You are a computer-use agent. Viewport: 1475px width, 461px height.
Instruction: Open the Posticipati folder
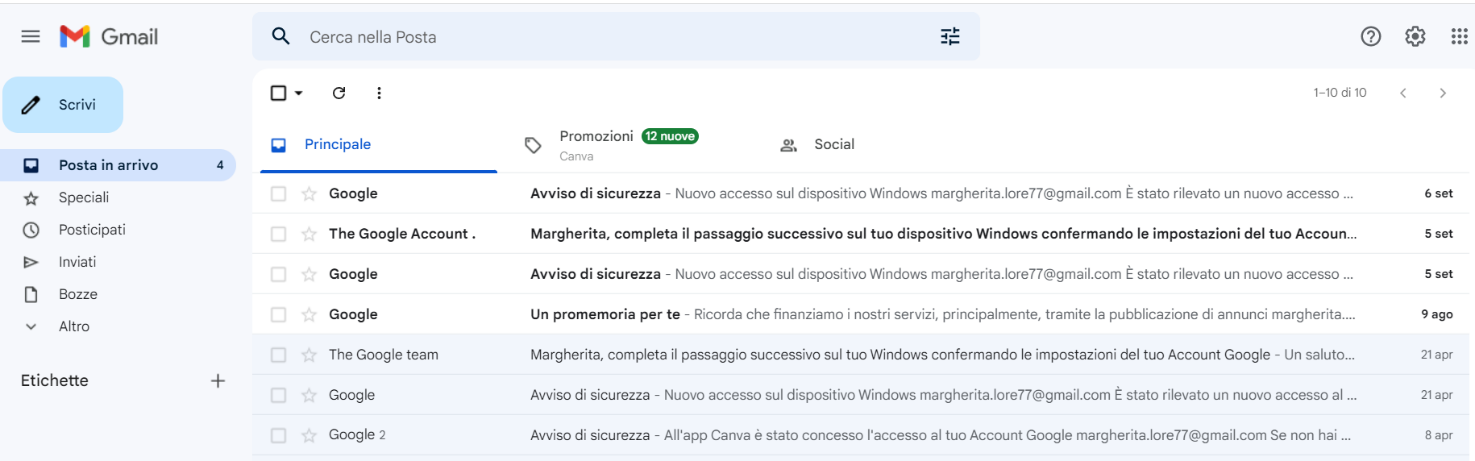click(118, 229)
